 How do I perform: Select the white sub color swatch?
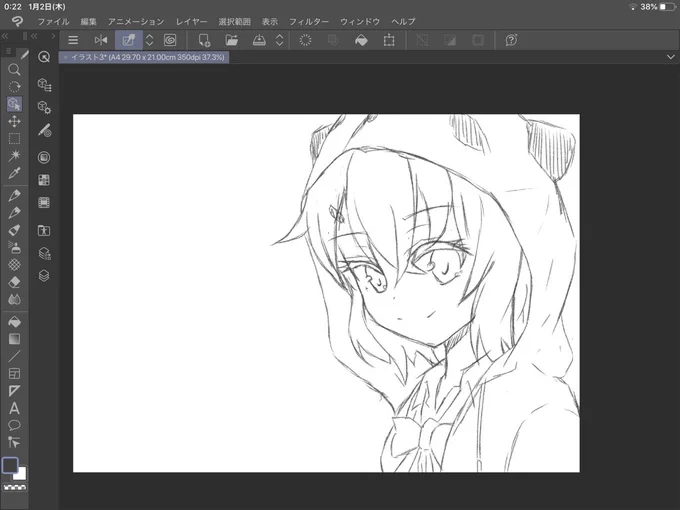pyautogui.click(x=21, y=474)
